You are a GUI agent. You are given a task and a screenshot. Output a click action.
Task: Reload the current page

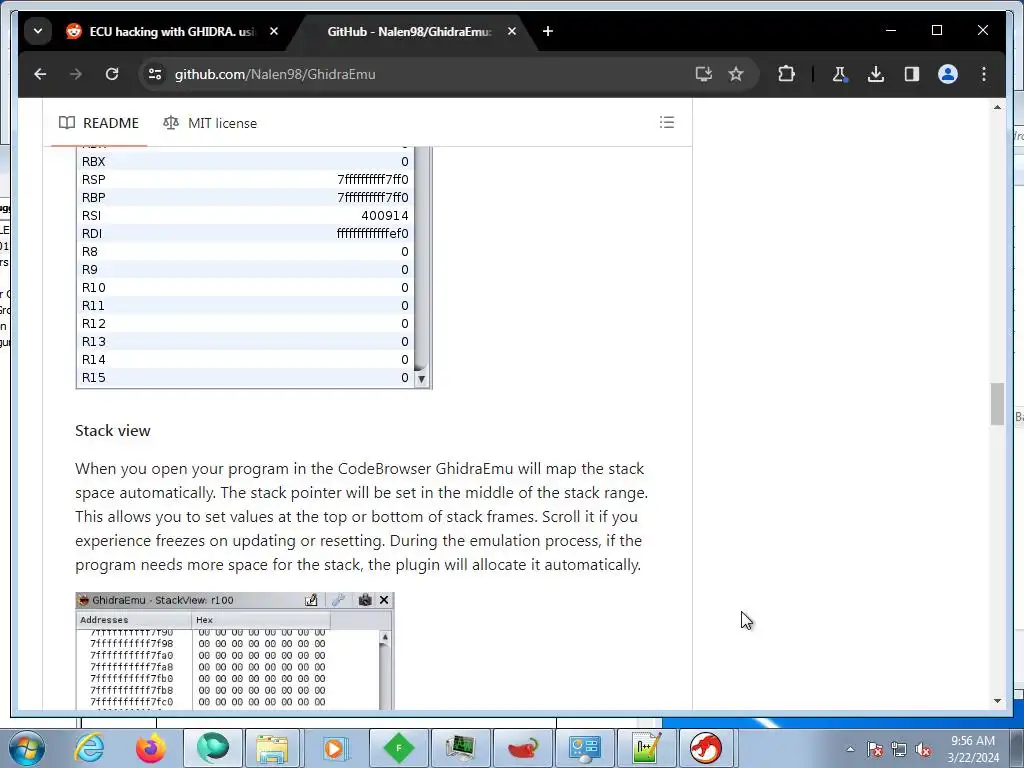(x=112, y=74)
